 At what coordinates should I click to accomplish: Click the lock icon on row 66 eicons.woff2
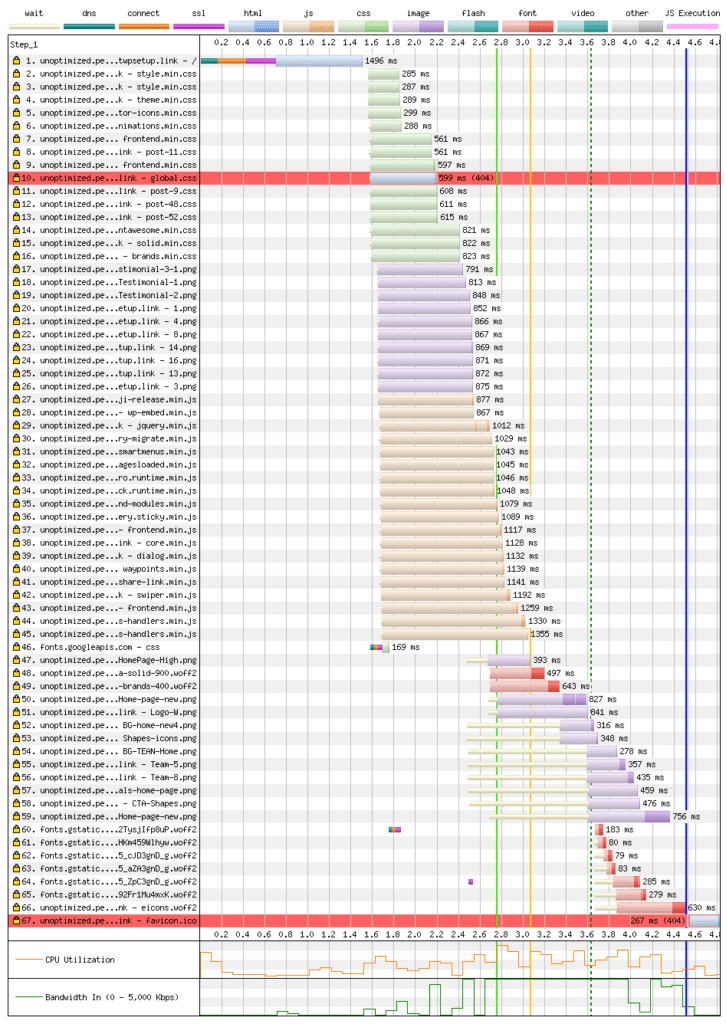point(16,907)
